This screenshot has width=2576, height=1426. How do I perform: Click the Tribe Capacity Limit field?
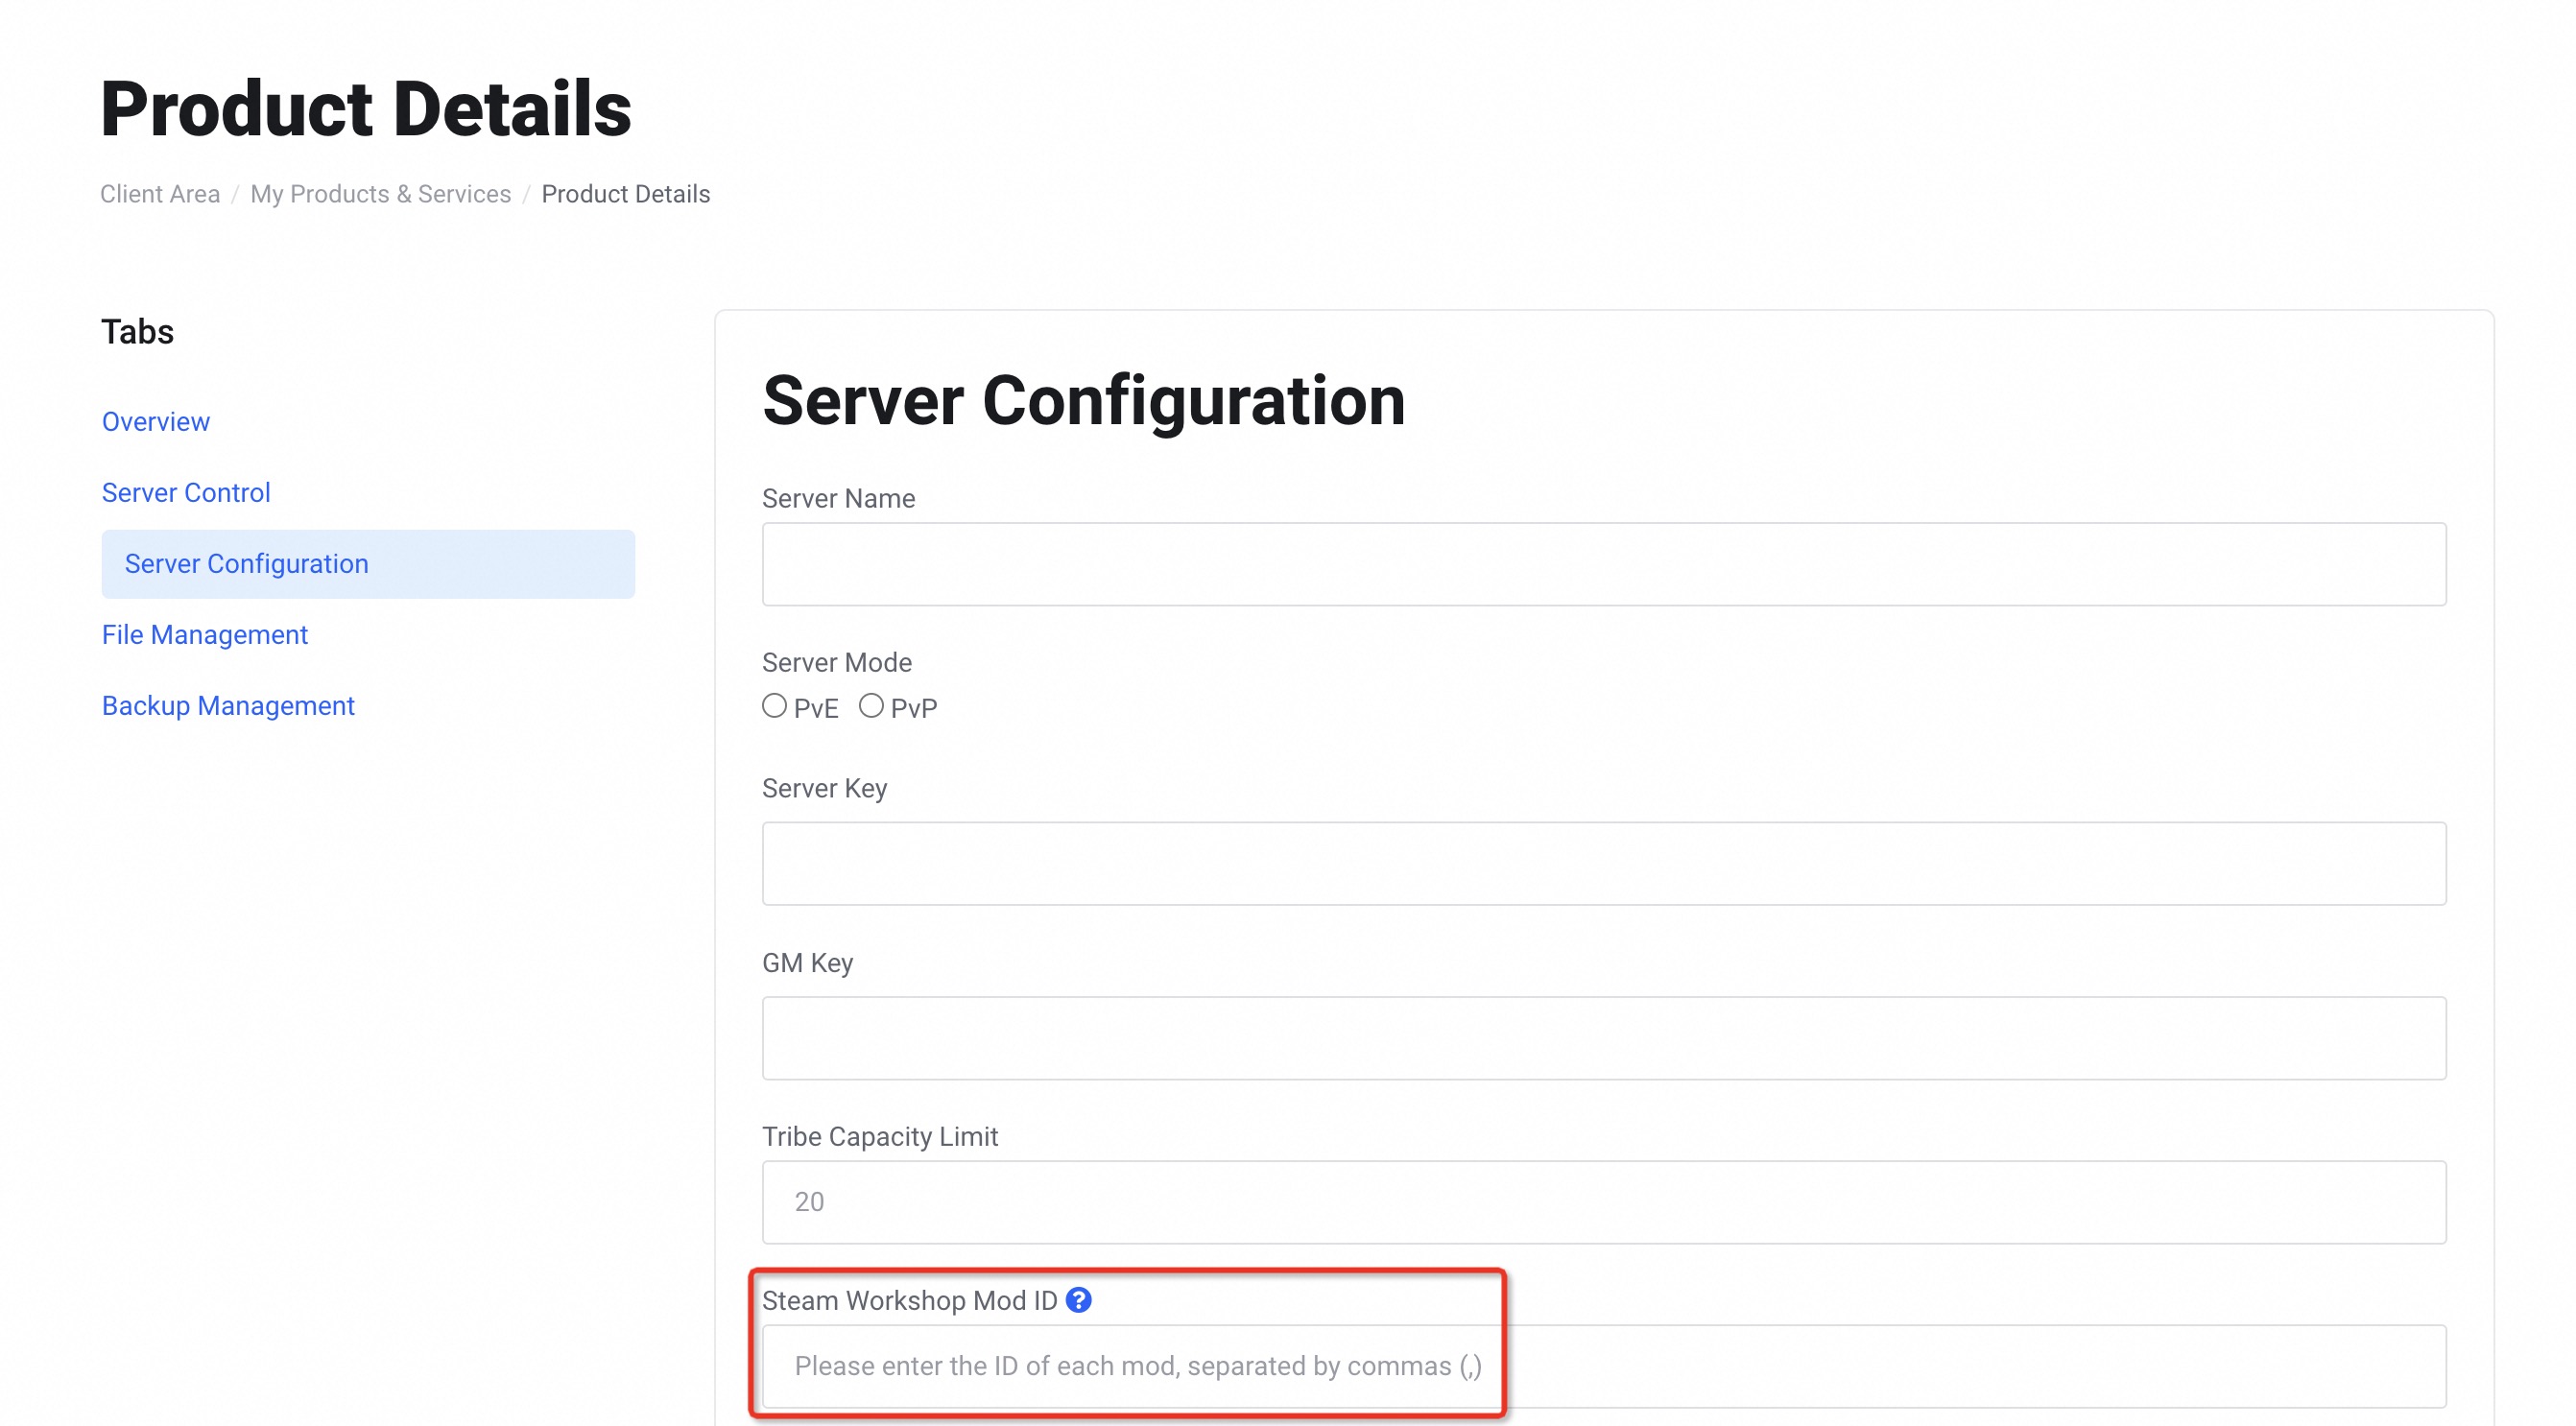[x=1603, y=1202]
